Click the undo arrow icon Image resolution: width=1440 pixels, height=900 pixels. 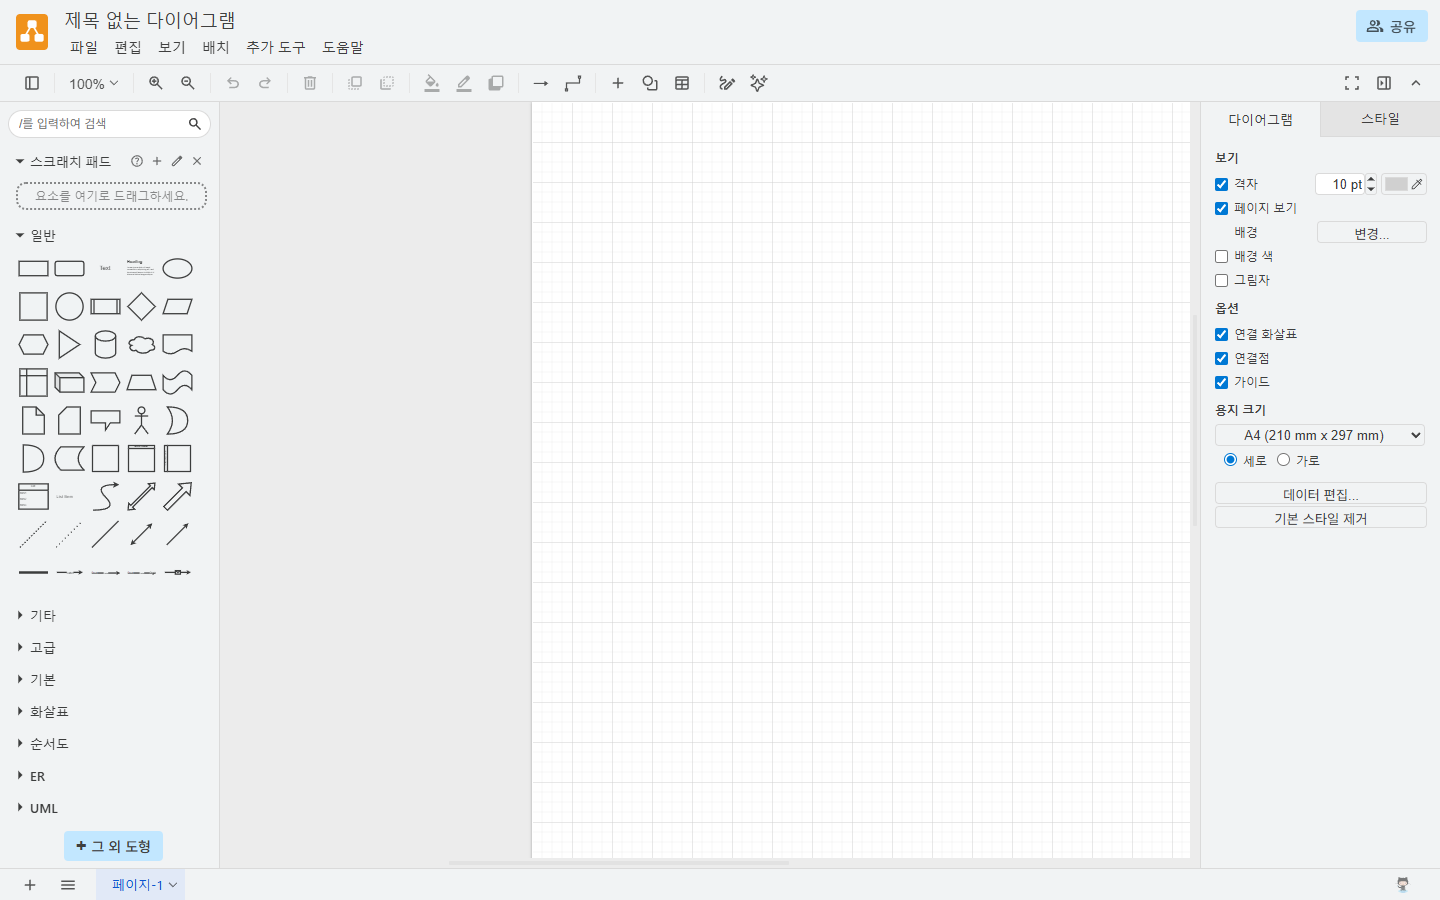pyautogui.click(x=233, y=83)
